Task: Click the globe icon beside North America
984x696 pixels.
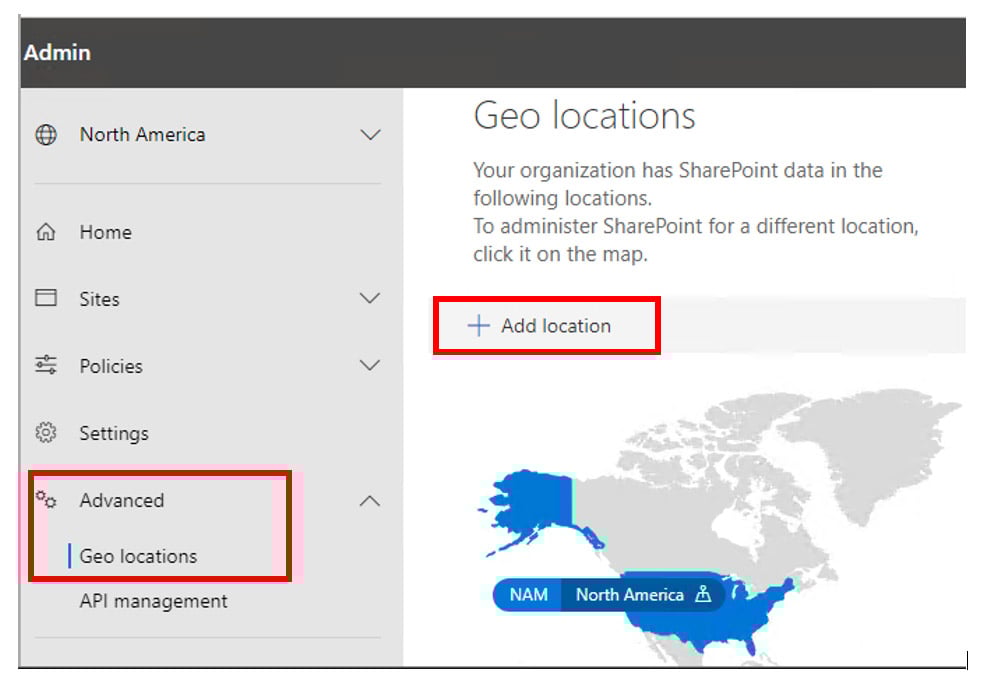Action: pos(46,134)
